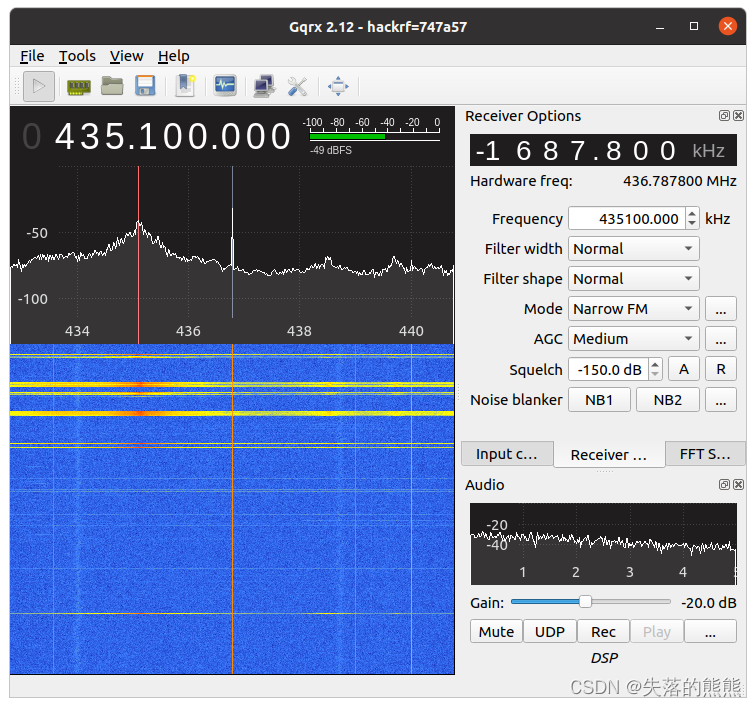
Task: Open demodulator options next to Mode
Action: click(x=721, y=309)
